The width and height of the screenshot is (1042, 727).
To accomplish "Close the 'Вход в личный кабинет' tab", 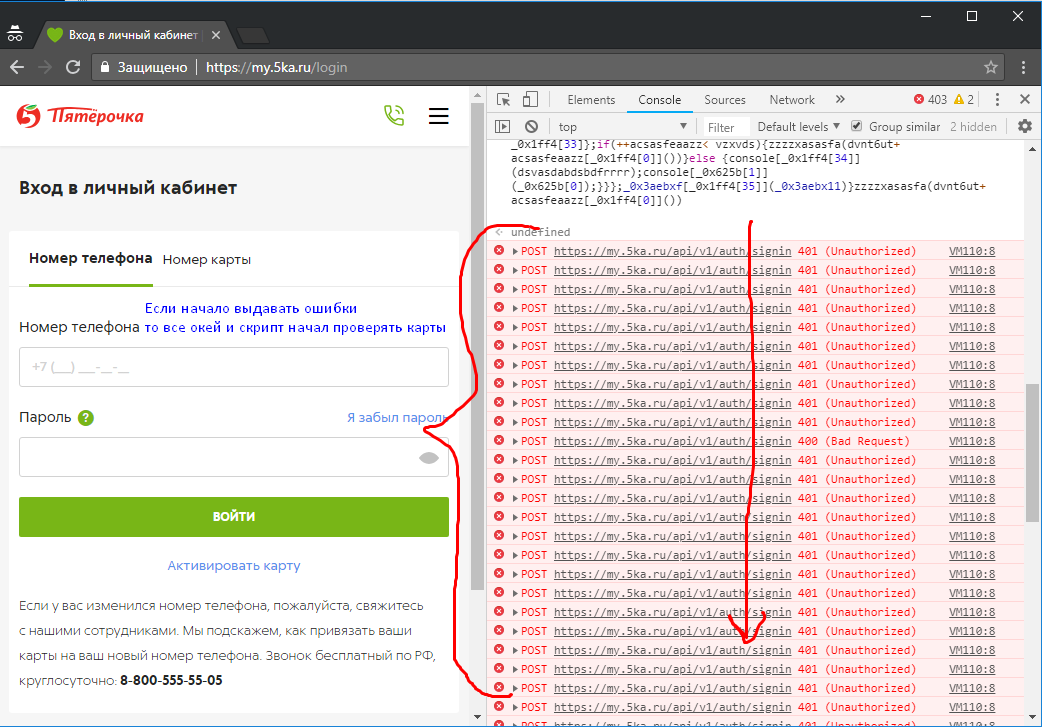I will (216, 35).
